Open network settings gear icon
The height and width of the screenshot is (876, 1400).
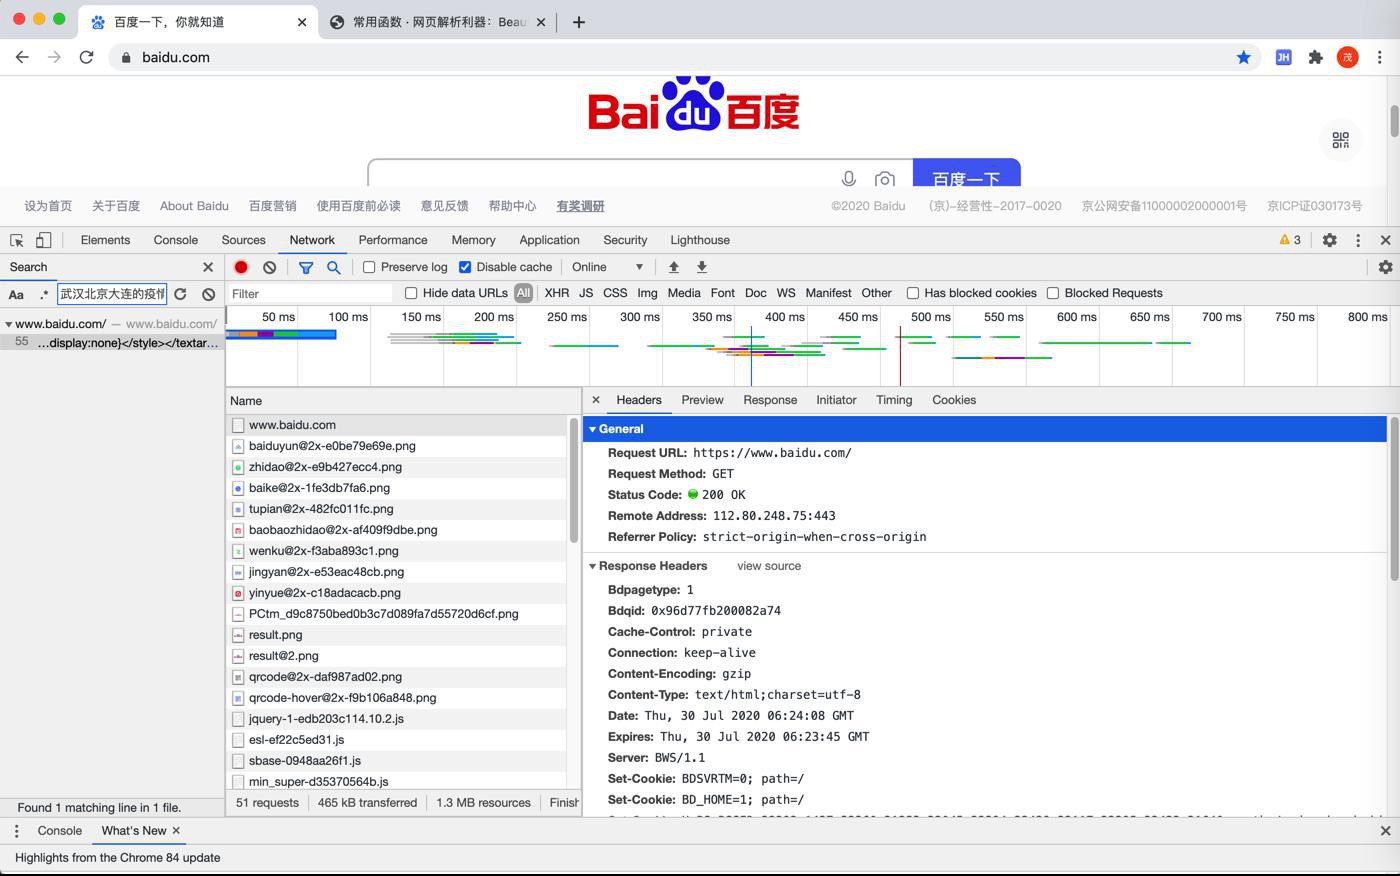(x=1385, y=267)
